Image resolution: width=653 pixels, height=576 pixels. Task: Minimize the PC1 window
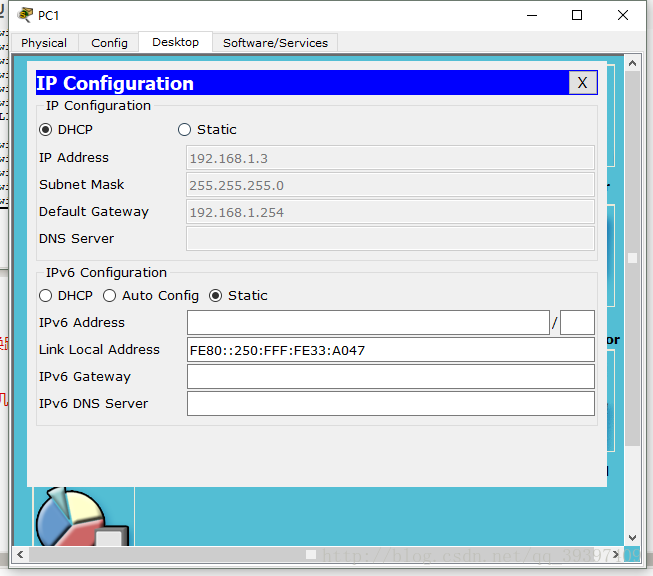[532, 15]
